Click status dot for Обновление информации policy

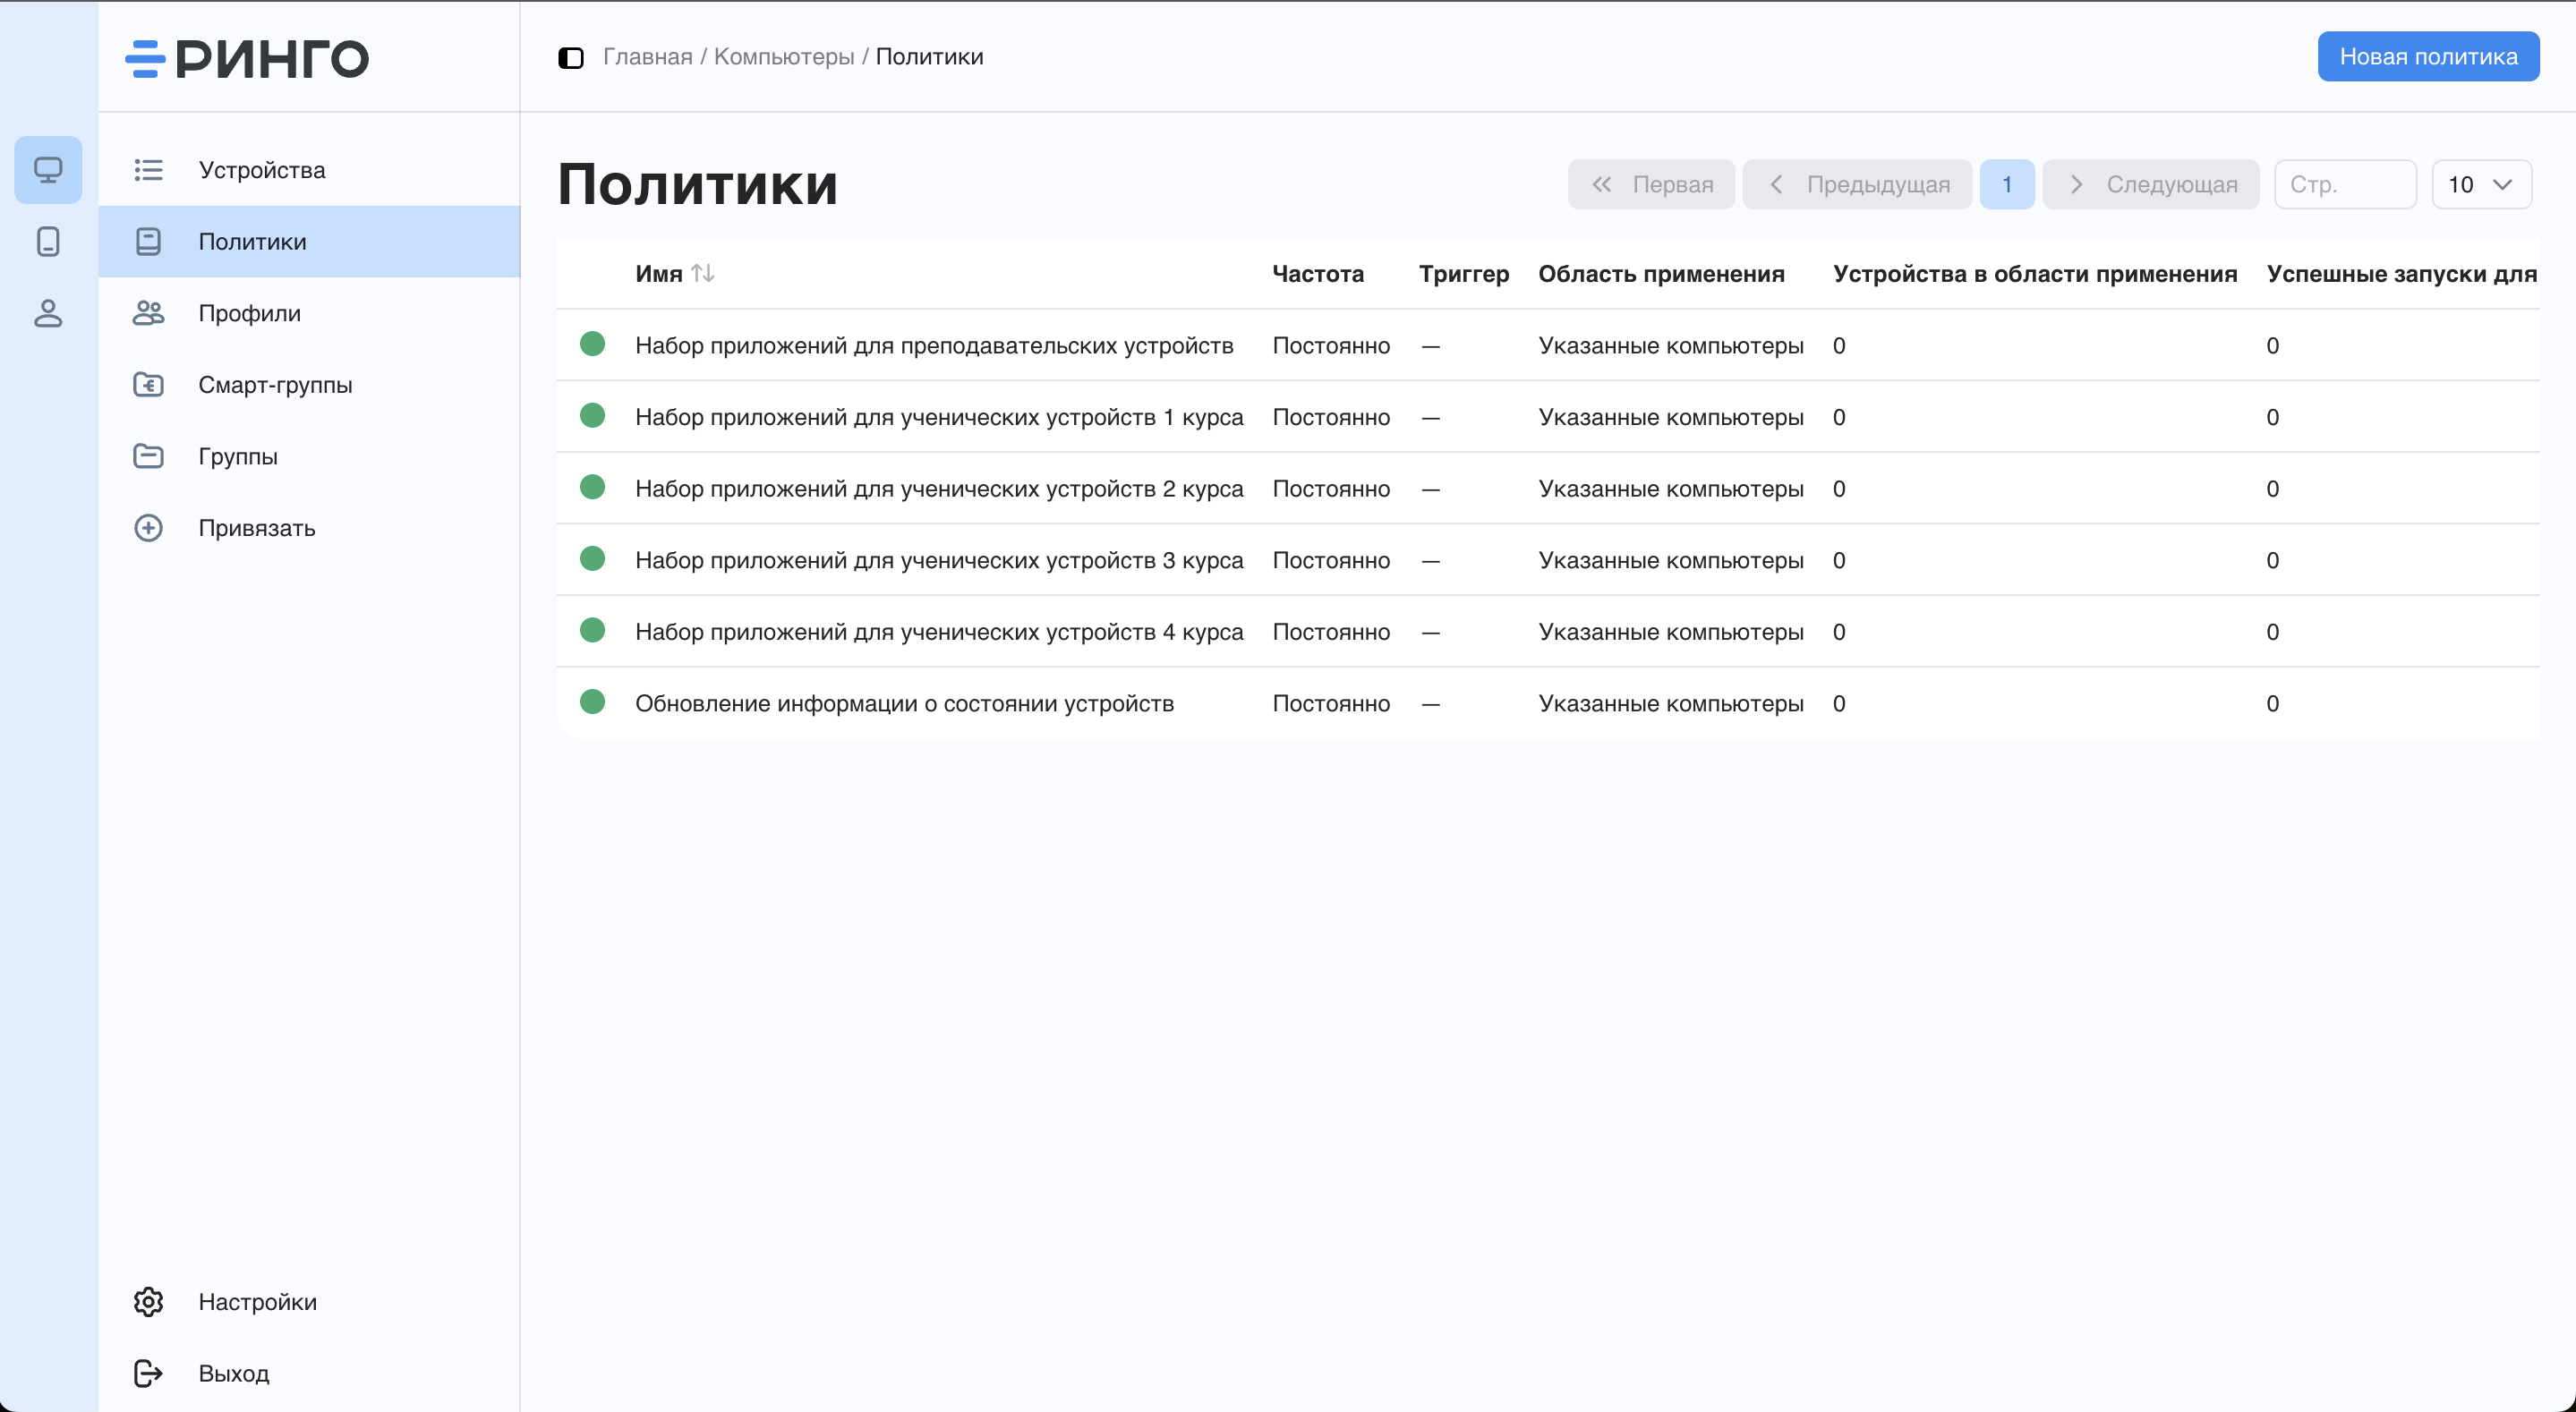click(592, 702)
